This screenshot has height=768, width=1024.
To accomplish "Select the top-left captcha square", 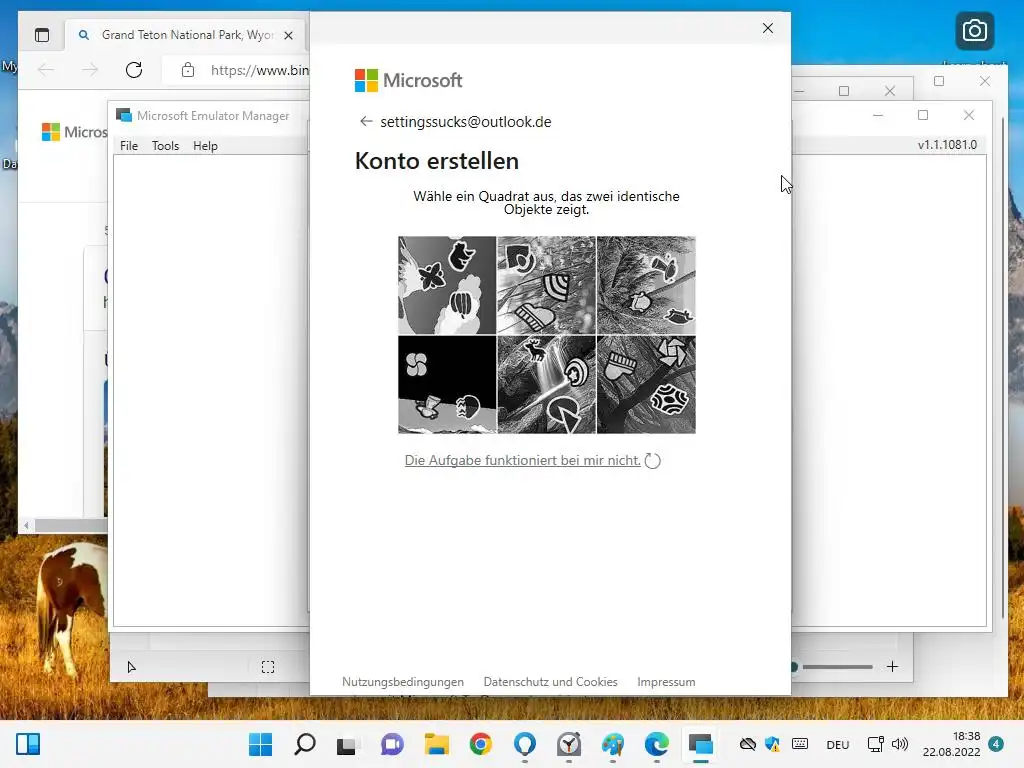I will [447, 285].
